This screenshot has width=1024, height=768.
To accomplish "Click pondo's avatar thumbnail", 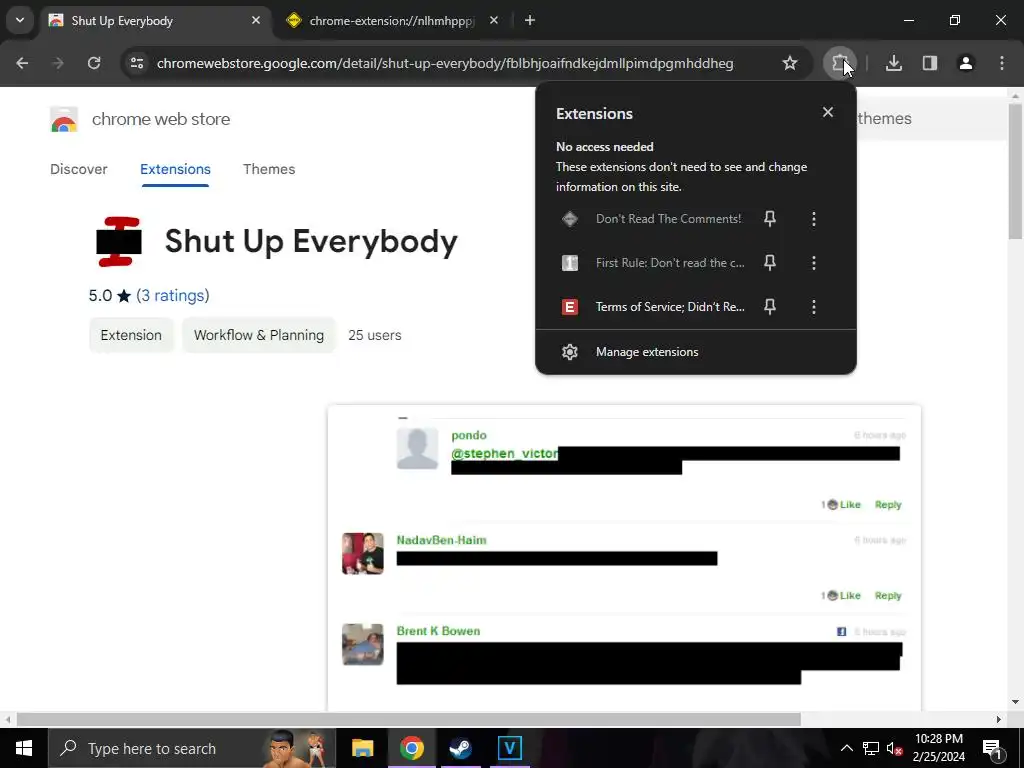I will click(417, 448).
